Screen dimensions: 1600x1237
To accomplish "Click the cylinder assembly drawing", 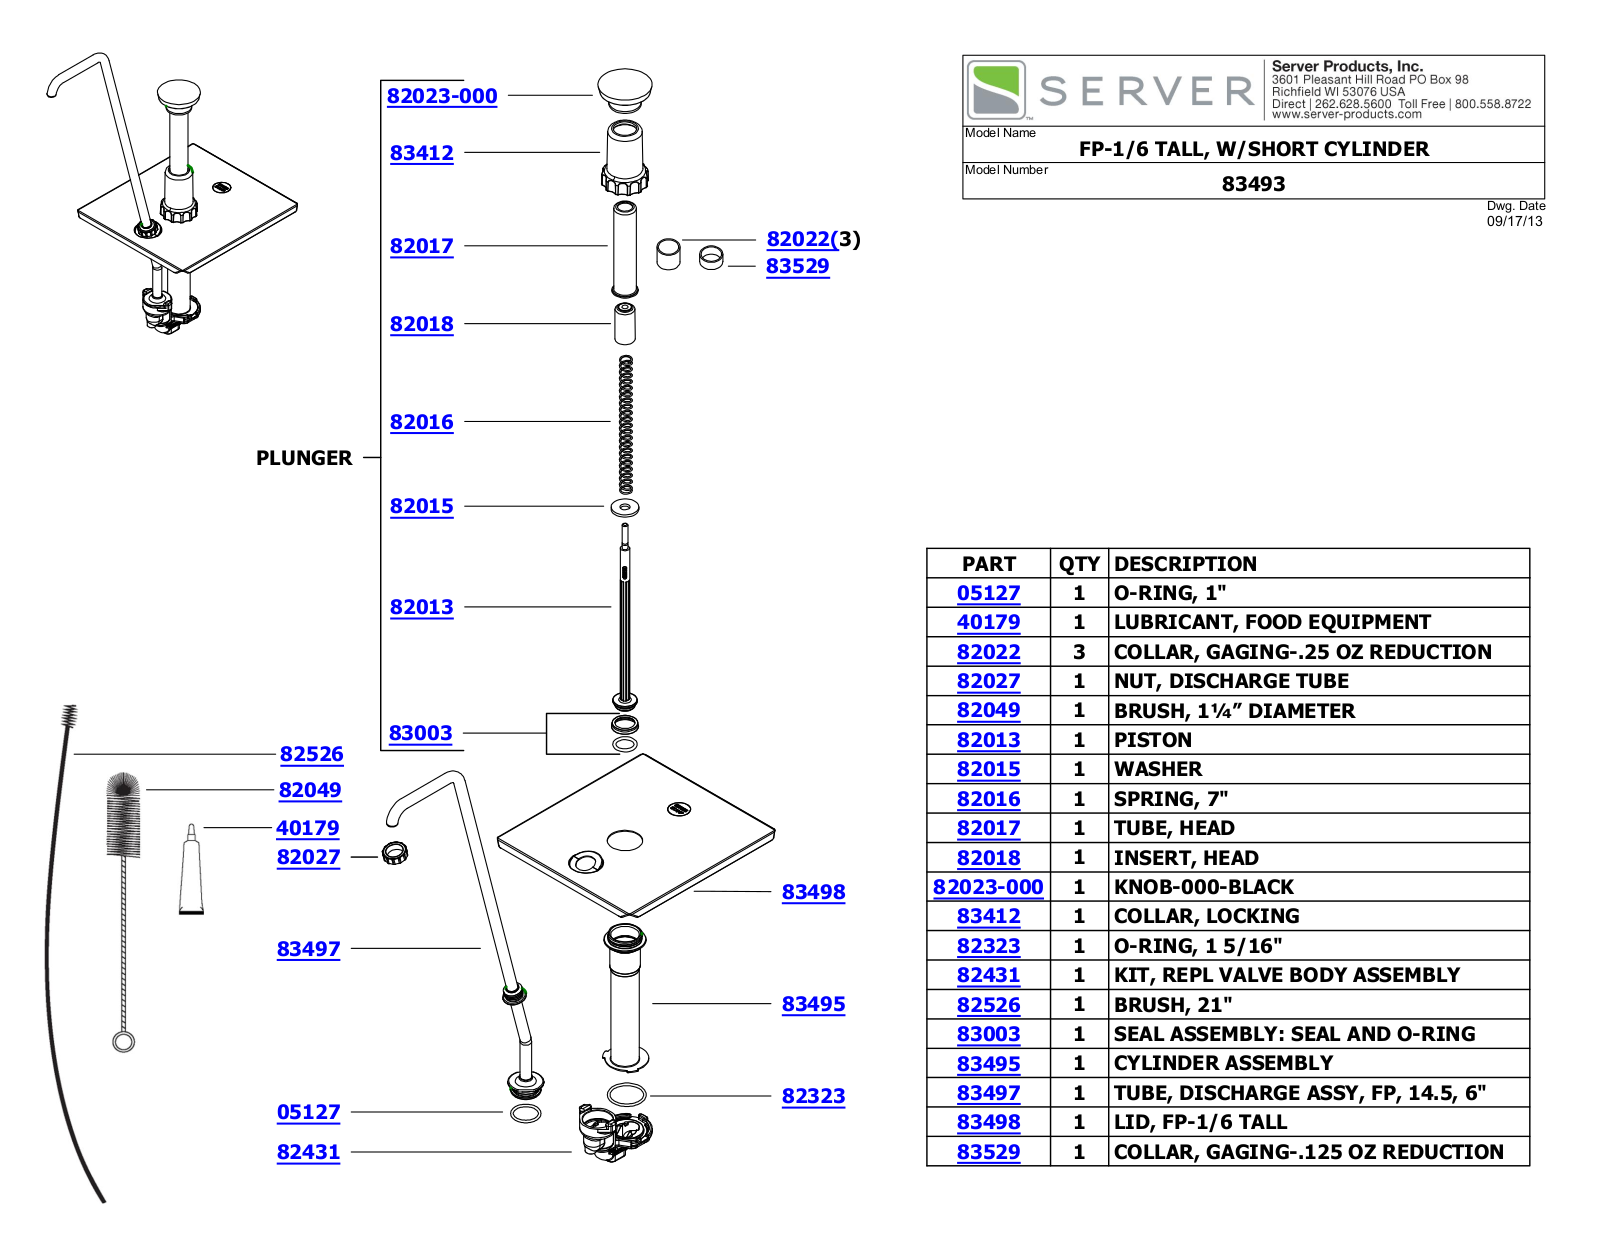I will (x=626, y=997).
